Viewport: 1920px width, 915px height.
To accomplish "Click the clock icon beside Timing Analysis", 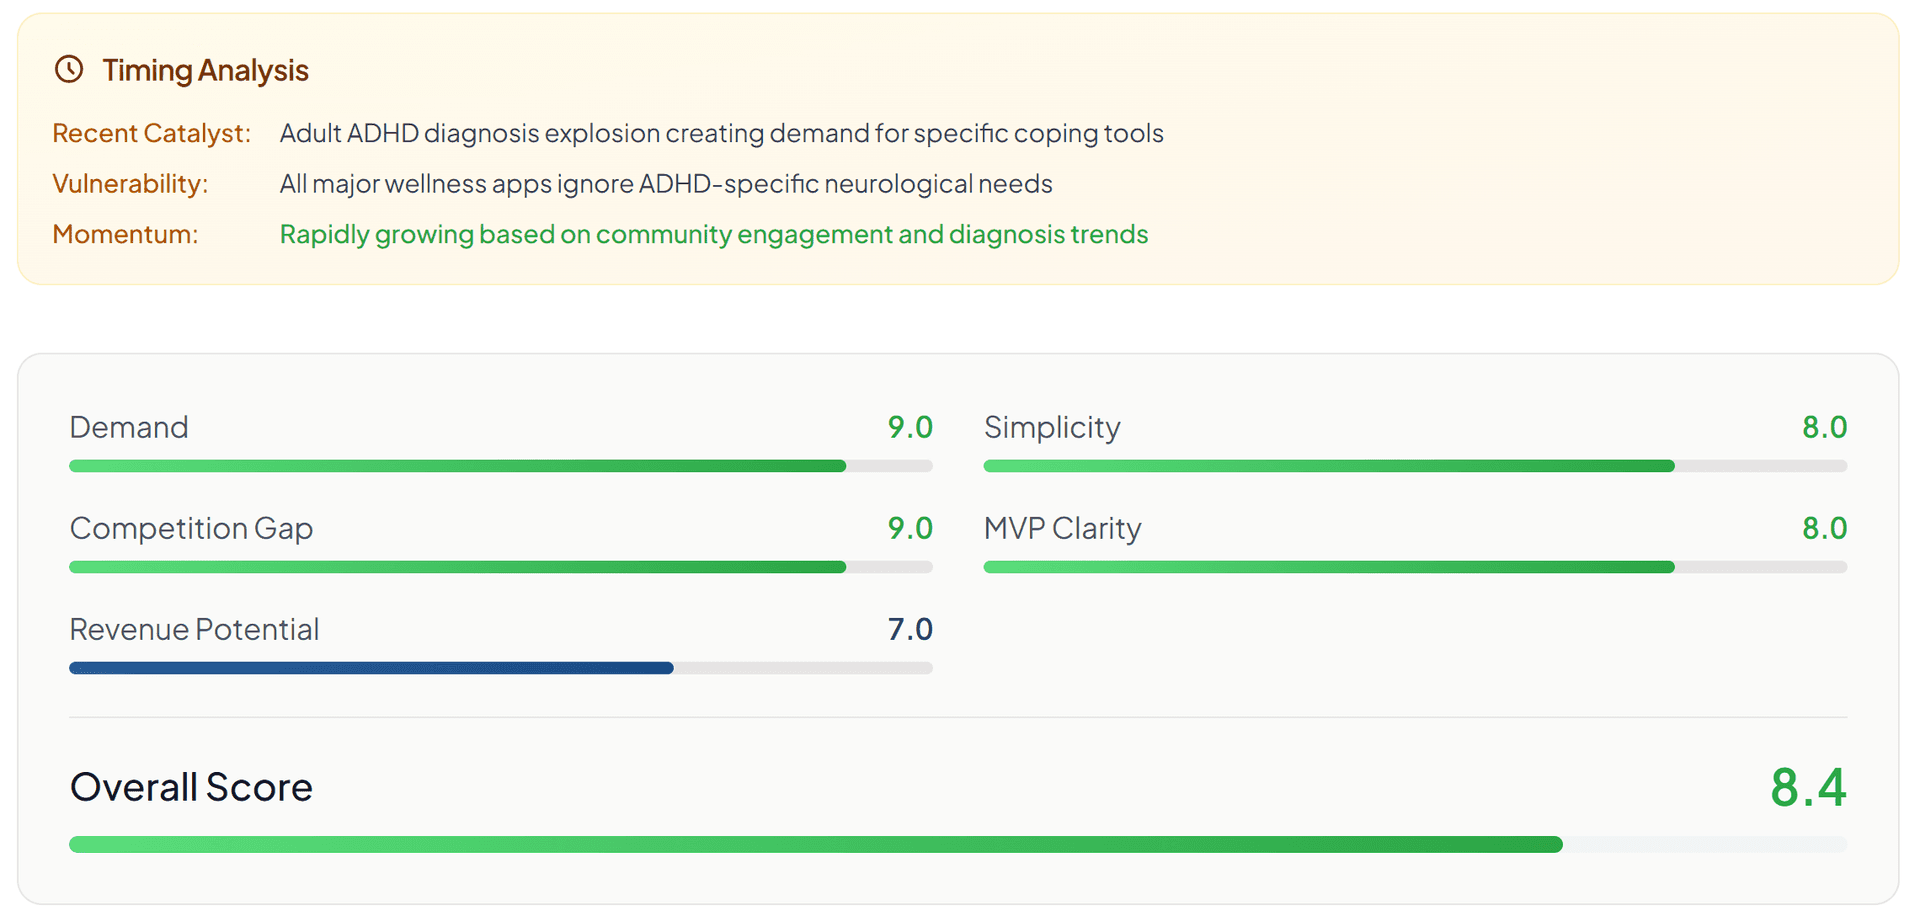I will point(69,69).
